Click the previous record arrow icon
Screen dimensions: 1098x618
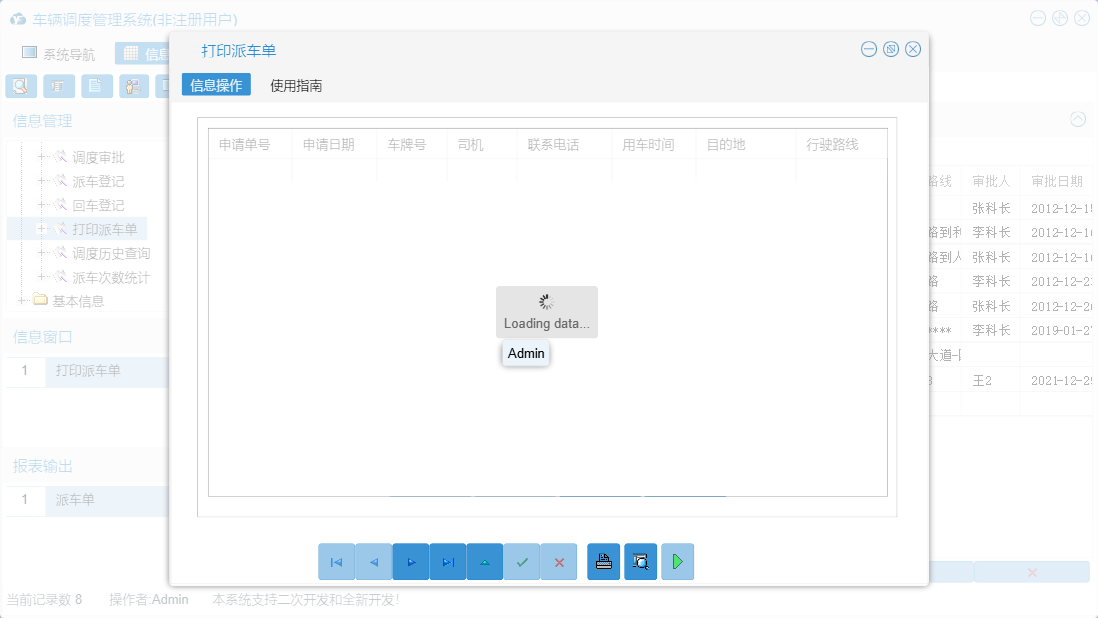point(373,561)
